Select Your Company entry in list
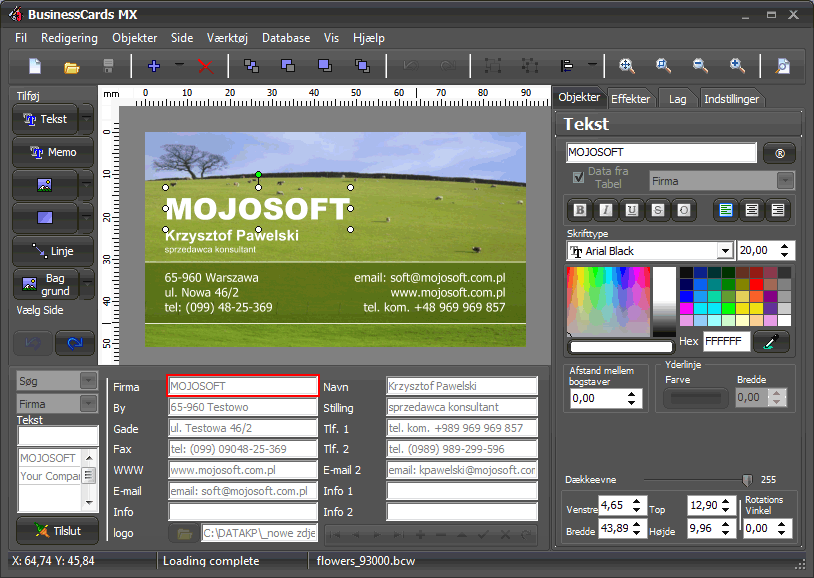This screenshot has height=578, width=814. [50, 476]
